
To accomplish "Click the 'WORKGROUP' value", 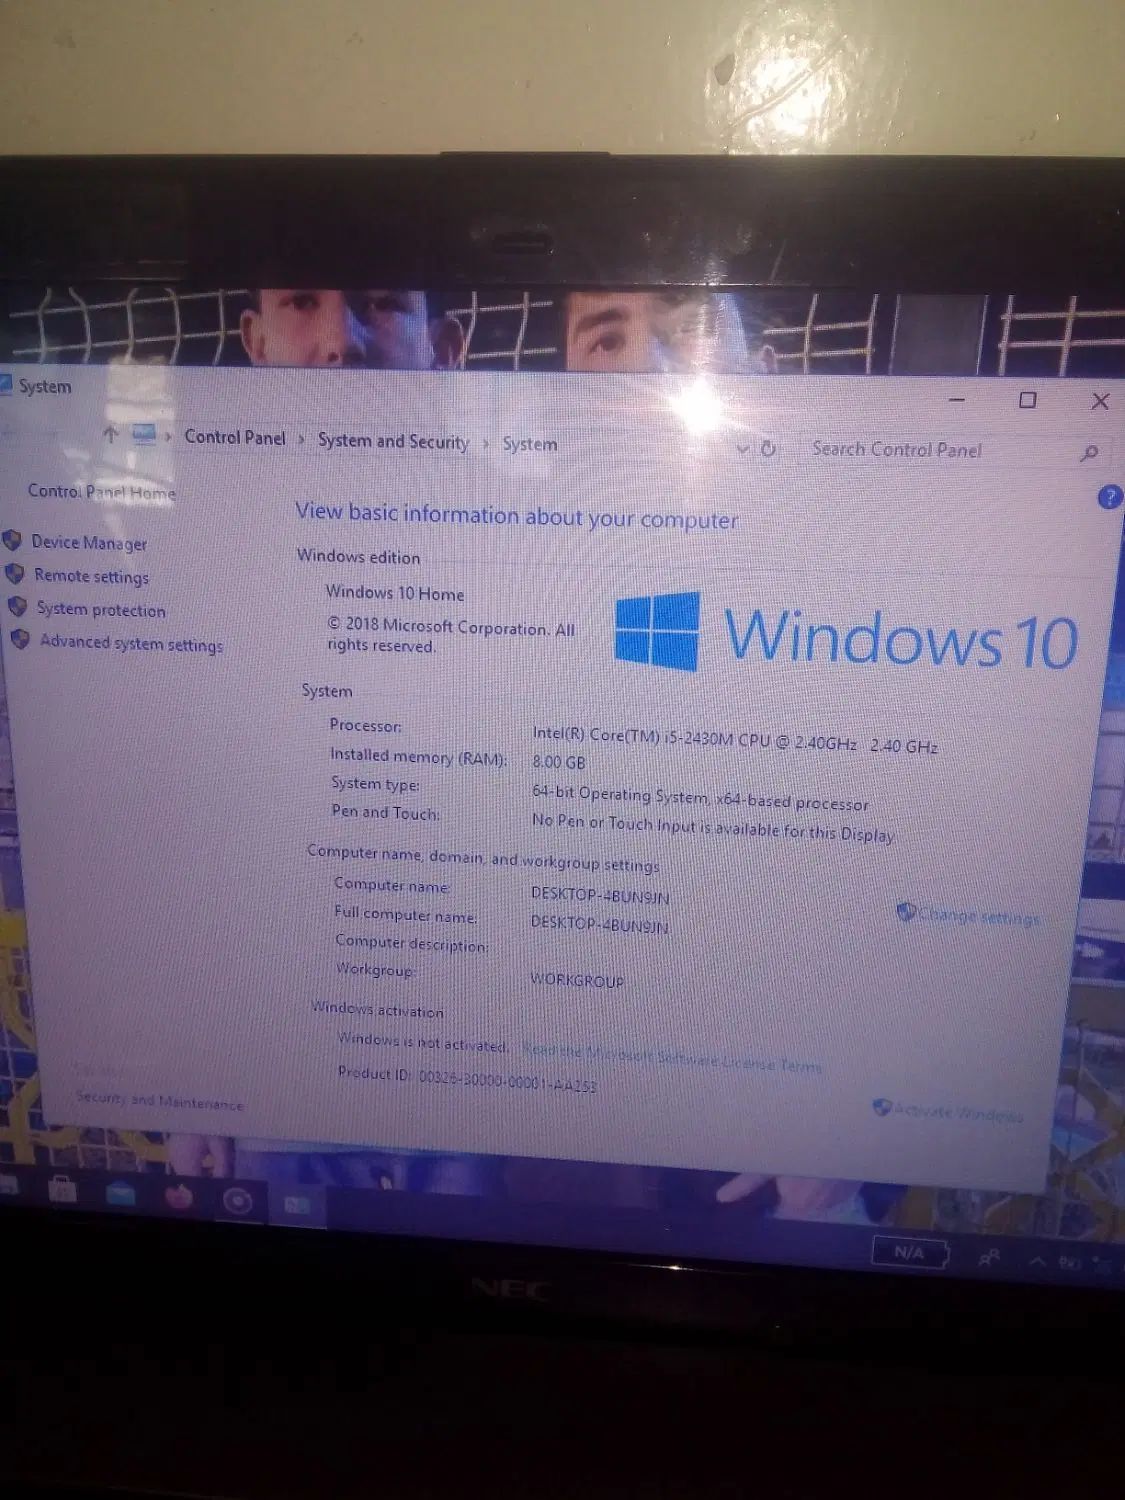I will [577, 980].
